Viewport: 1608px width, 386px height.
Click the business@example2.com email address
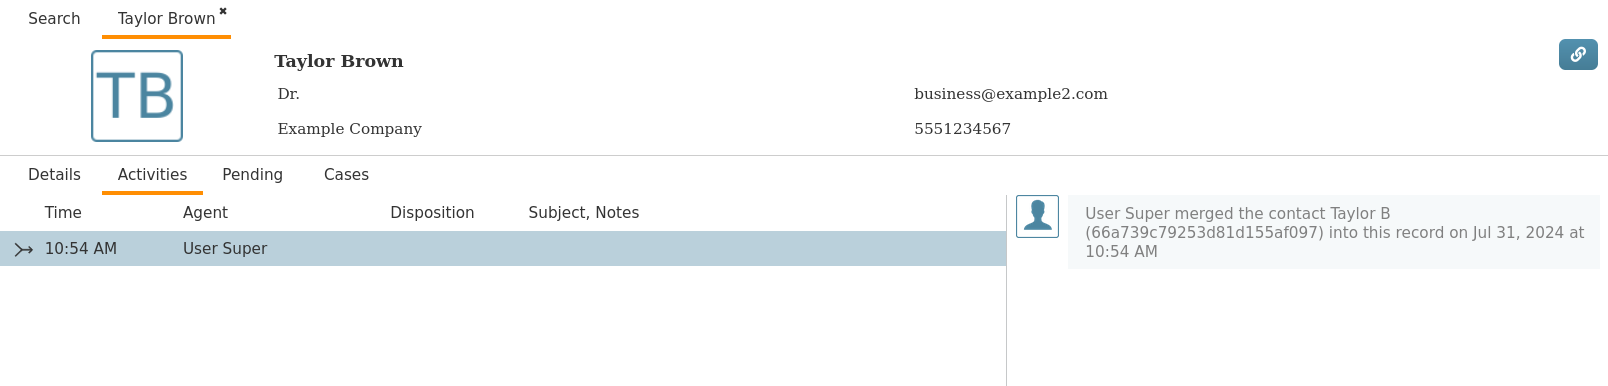click(x=1011, y=94)
